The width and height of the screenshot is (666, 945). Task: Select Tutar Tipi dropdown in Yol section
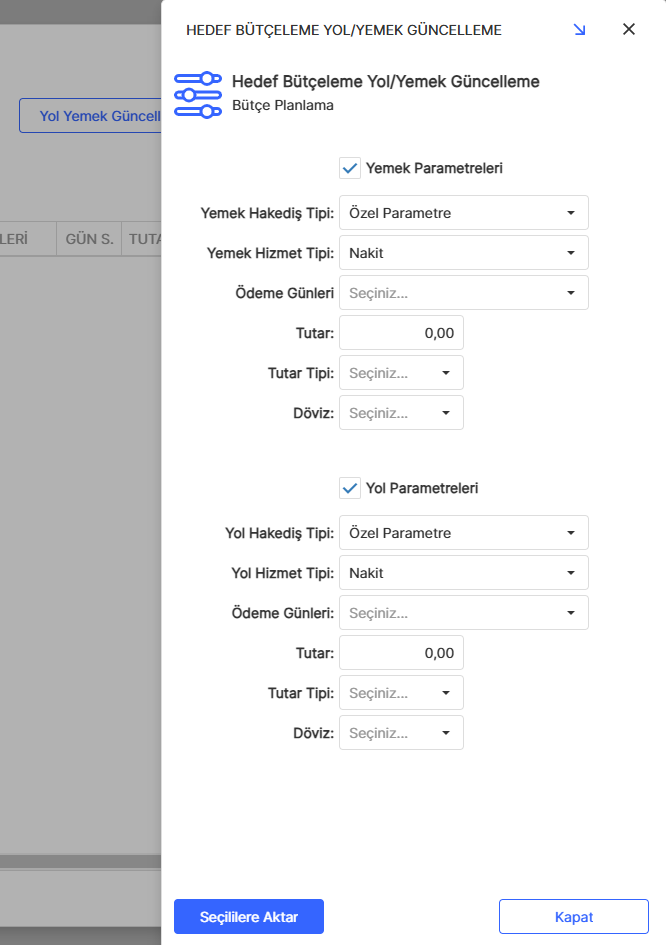(x=402, y=693)
